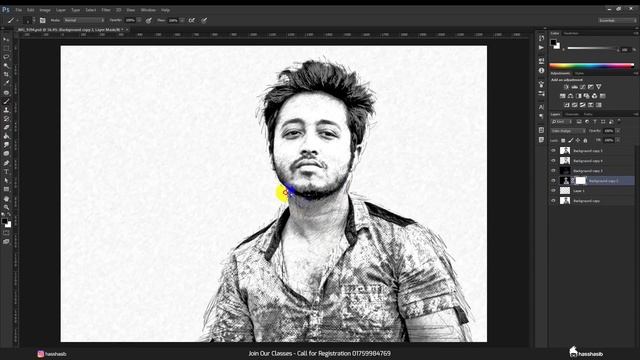Select the Rectangular Marquee tool
Image resolution: width=640 pixels, height=360 pixels.
(6, 49)
